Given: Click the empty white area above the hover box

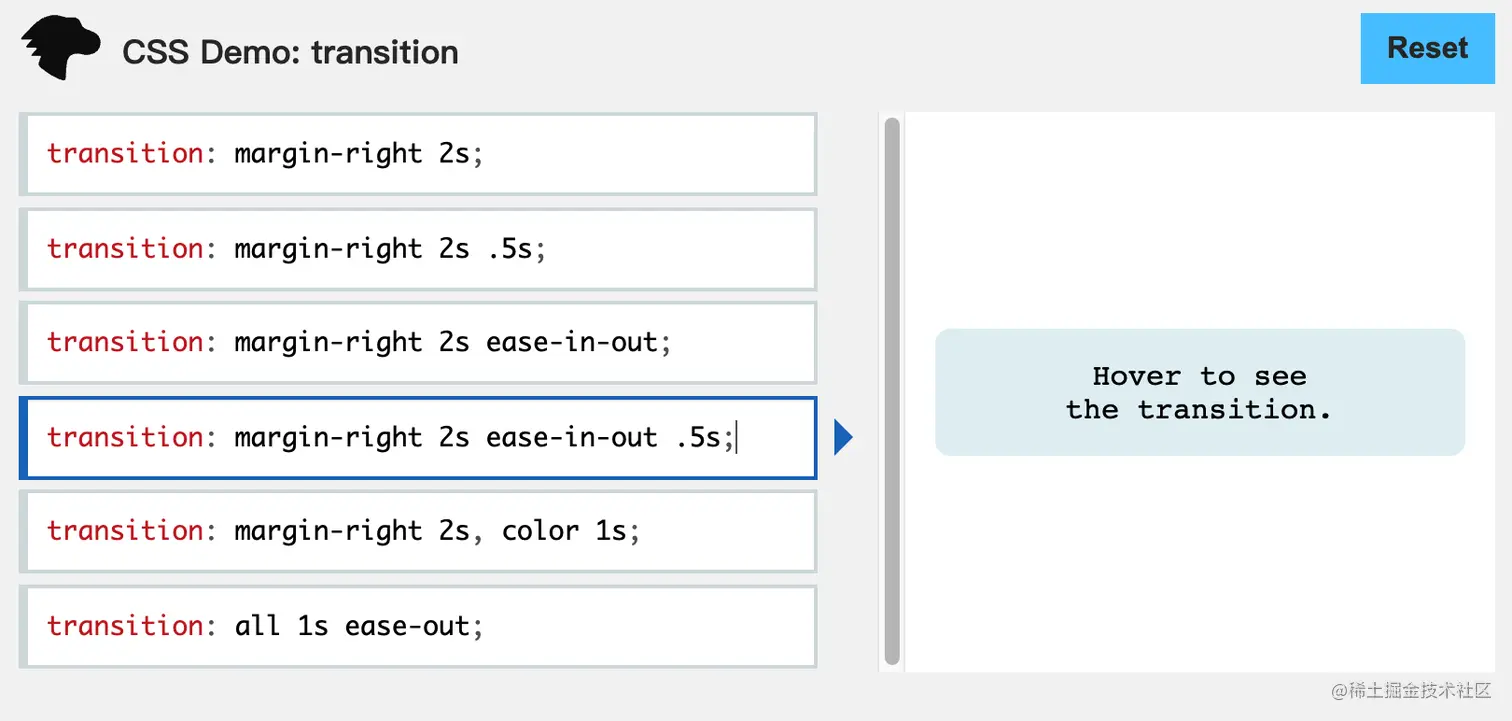Looking at the screenshot, I should (1199, 220).
